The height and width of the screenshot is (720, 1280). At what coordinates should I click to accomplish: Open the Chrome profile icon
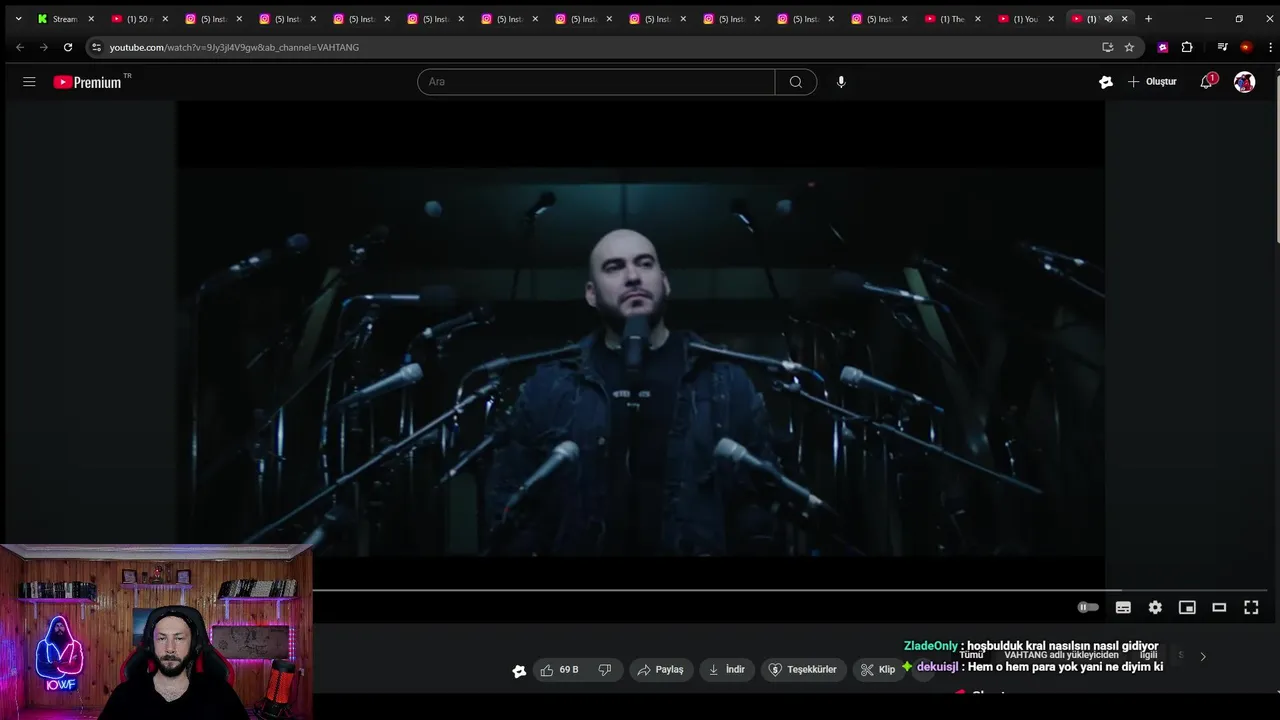coord(1246,47)
